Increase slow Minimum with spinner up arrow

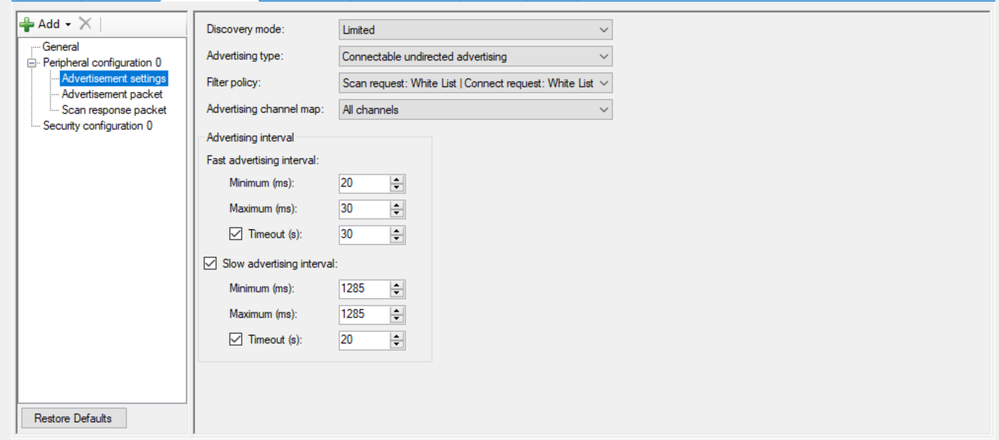point(398,285)
